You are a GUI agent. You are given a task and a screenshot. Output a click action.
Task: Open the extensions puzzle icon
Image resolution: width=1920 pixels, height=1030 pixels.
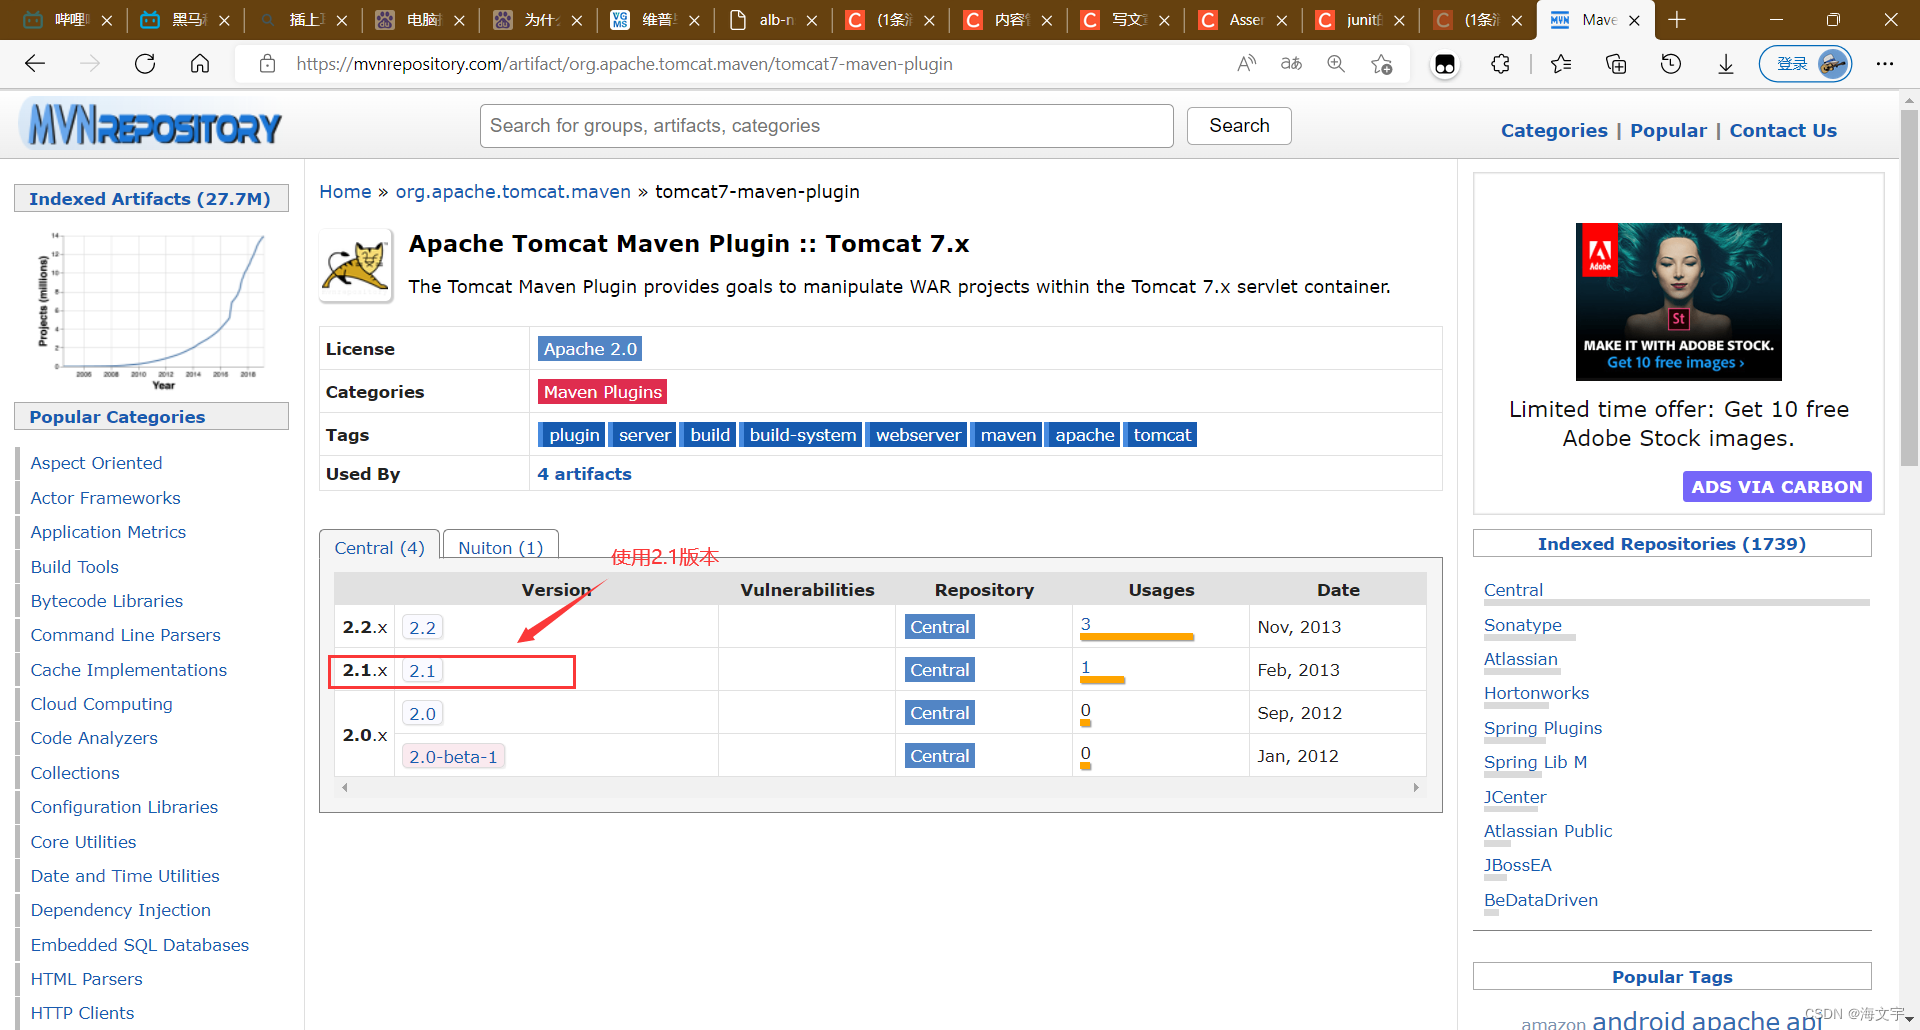click(1500, 64)
